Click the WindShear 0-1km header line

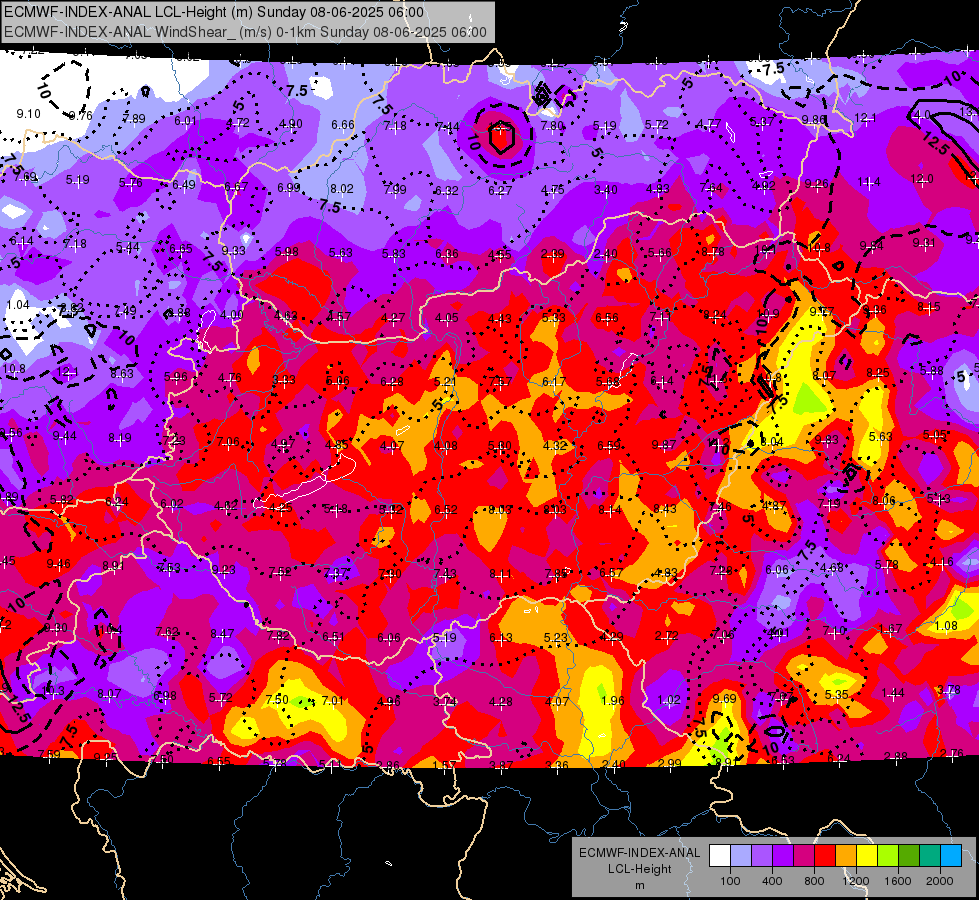[245, 32]
